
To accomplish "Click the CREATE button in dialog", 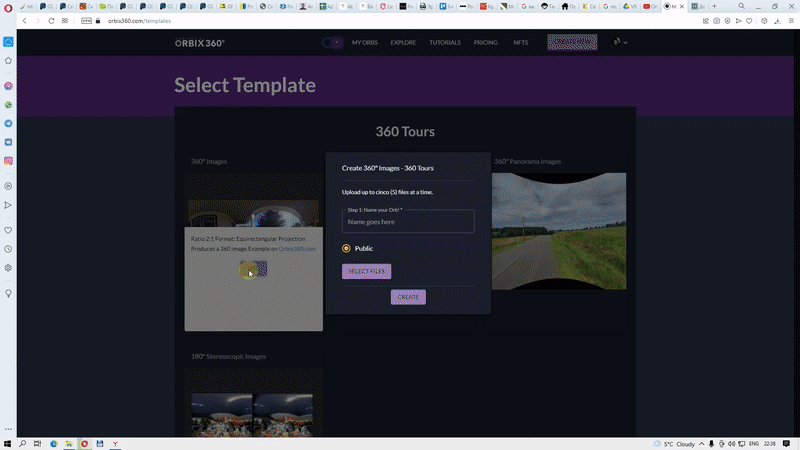I will click(408, 297).
